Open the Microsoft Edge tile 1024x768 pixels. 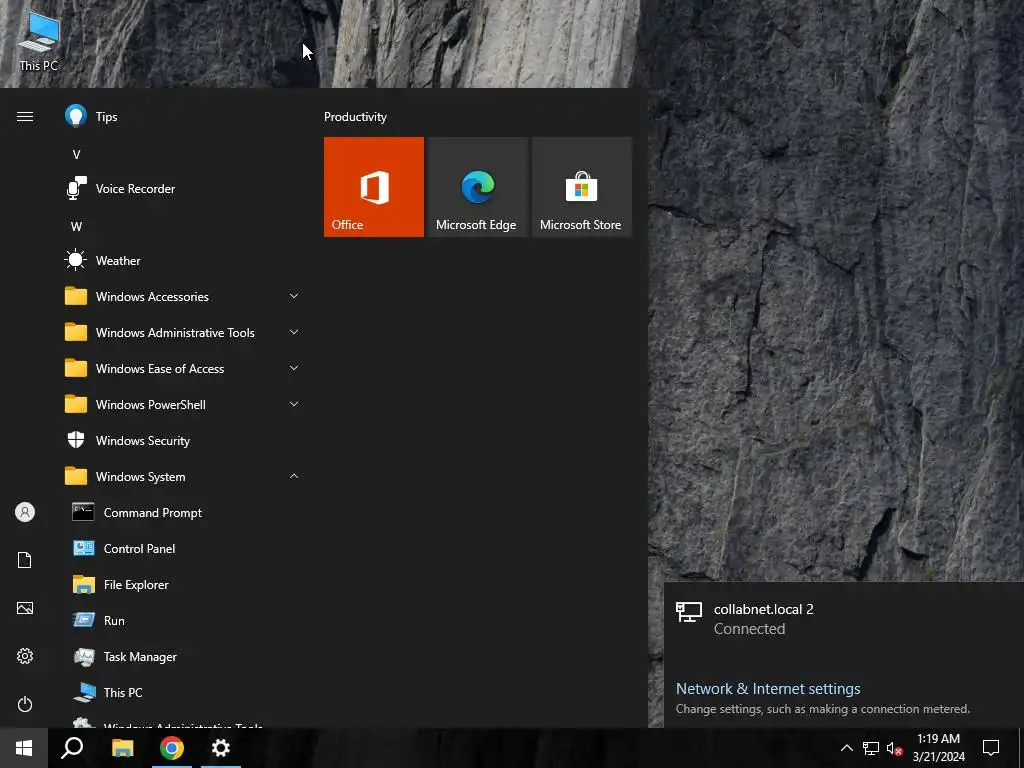[477, 187]
